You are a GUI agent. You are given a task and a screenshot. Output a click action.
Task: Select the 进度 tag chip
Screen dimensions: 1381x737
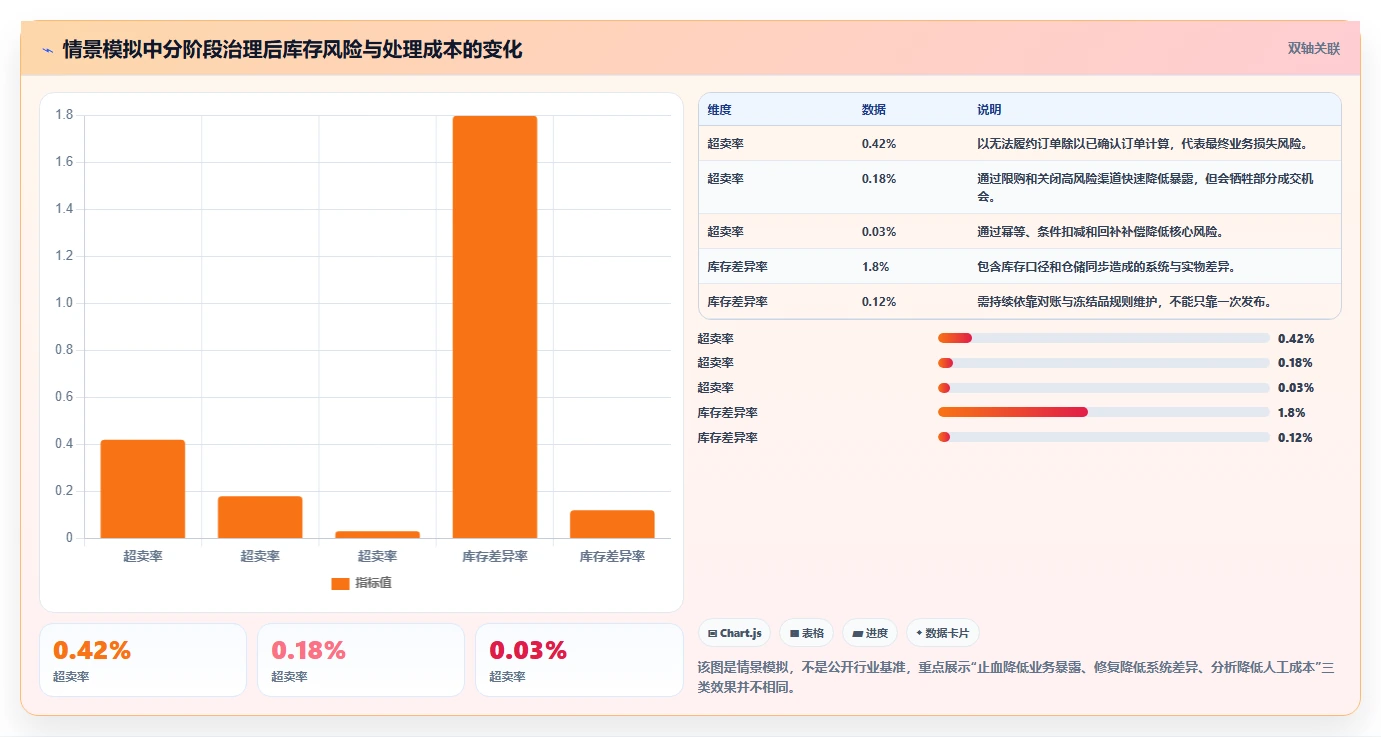(x=870, y=633)
